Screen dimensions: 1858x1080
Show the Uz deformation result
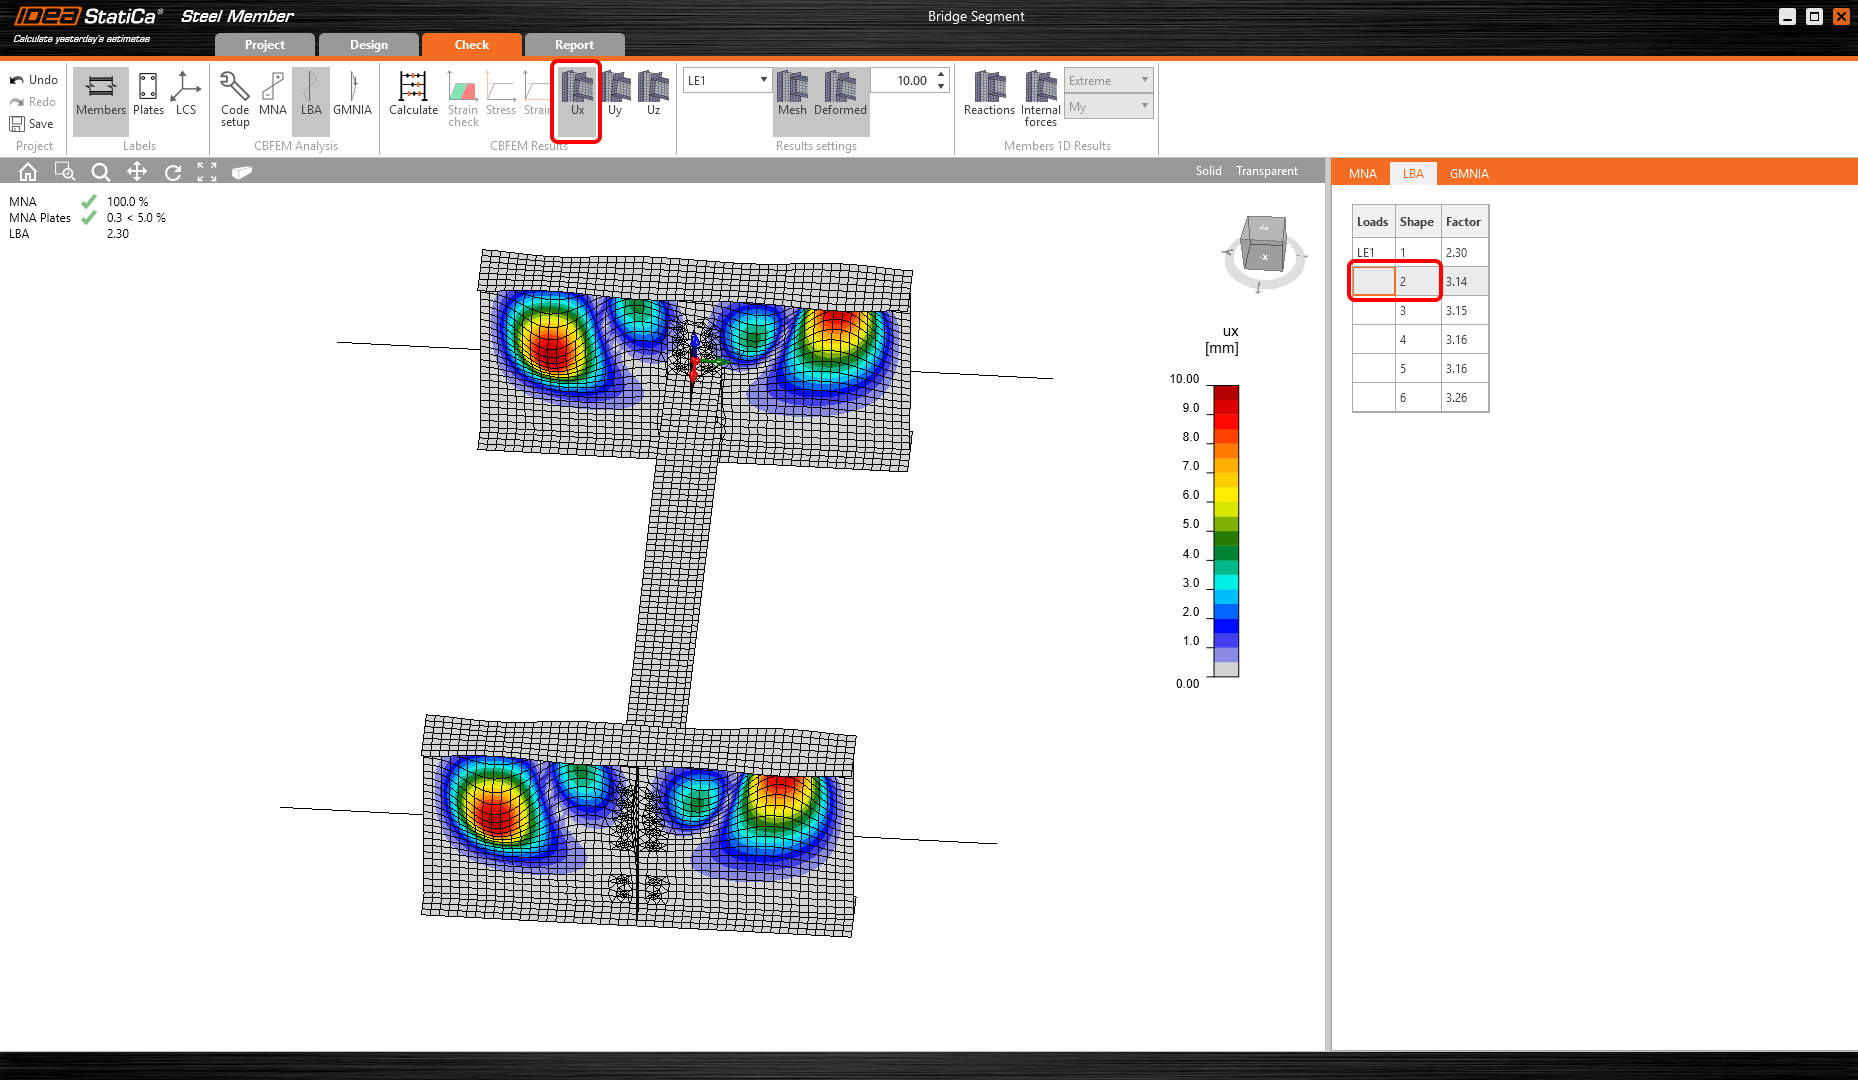coord(653,94)
